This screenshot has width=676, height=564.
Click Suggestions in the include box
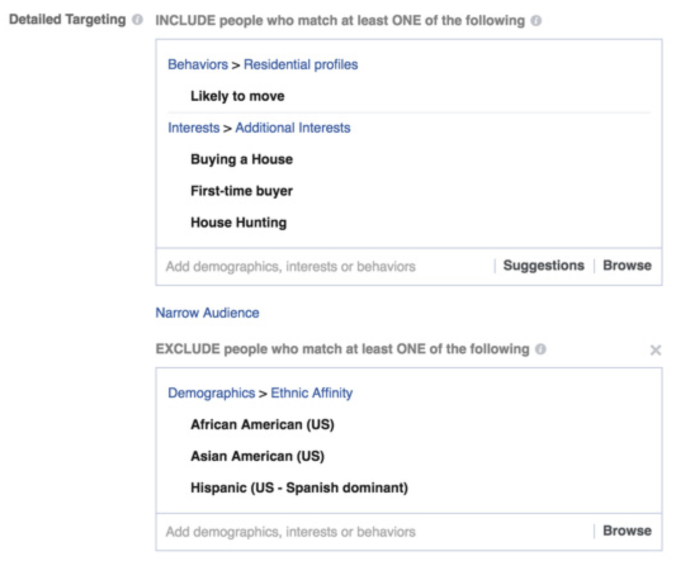(543, 266)
